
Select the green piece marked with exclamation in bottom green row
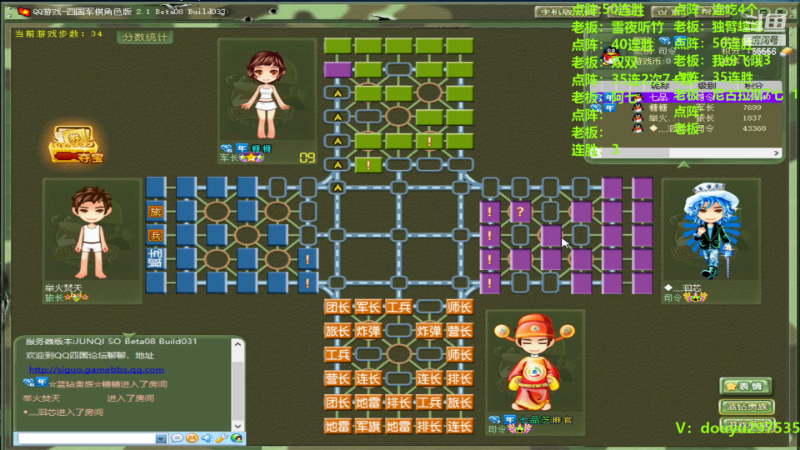[368, 165]
